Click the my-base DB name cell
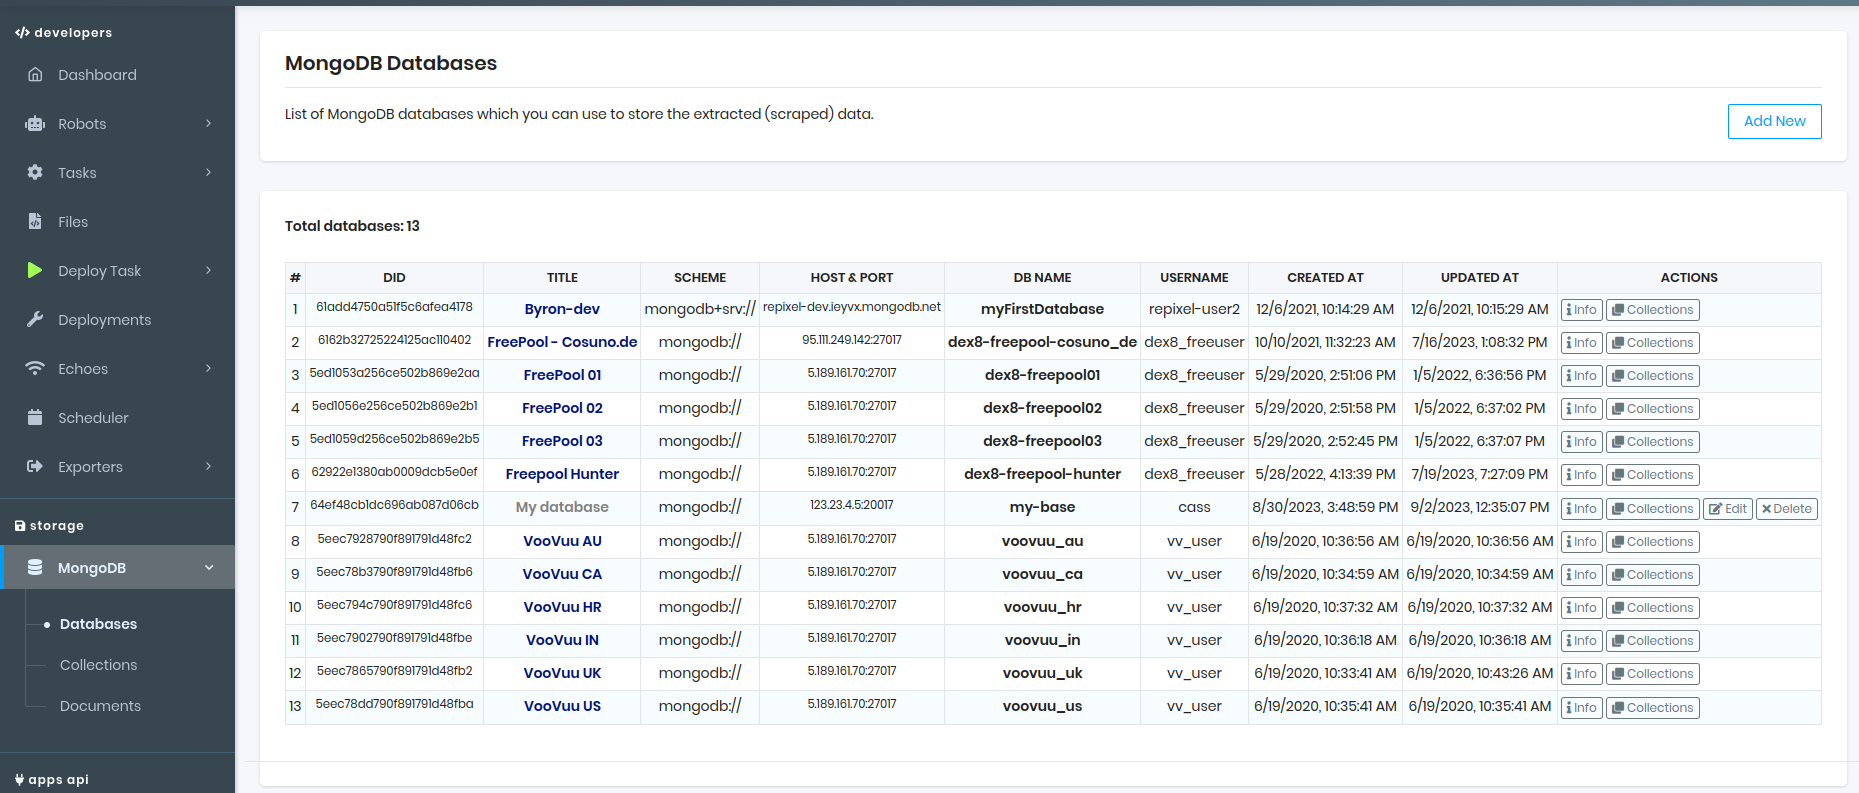Image resolution: width=1859 pixels, height=793 pixels. pos(1042,507)
